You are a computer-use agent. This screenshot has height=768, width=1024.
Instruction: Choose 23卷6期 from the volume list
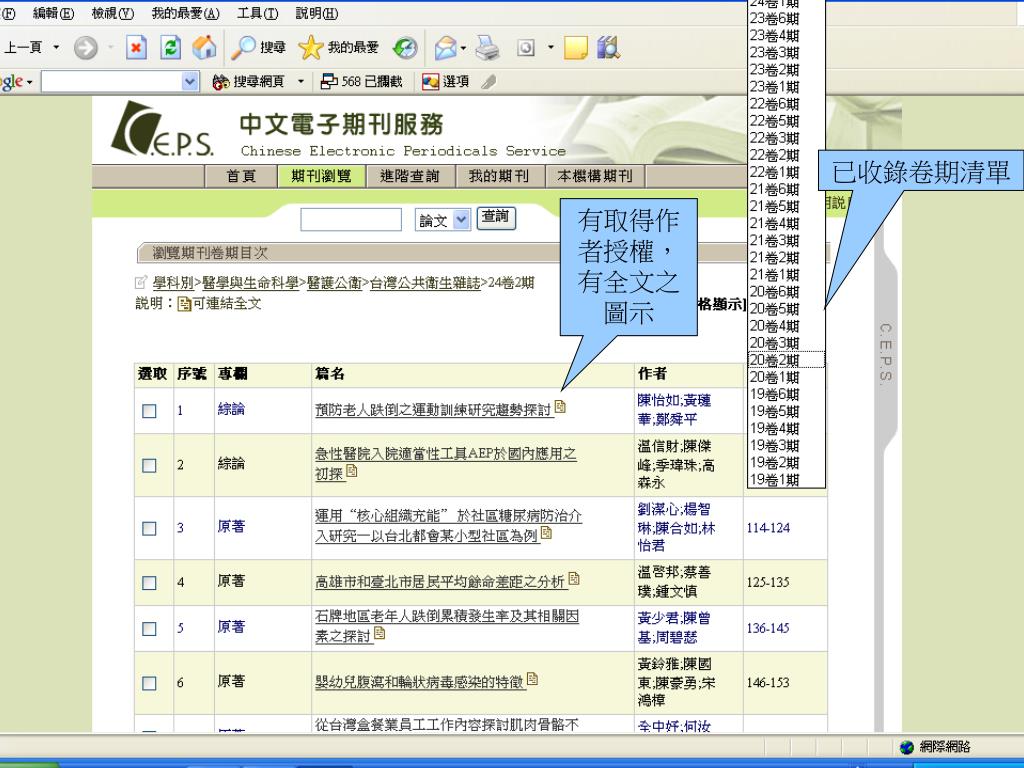[775, 18]
